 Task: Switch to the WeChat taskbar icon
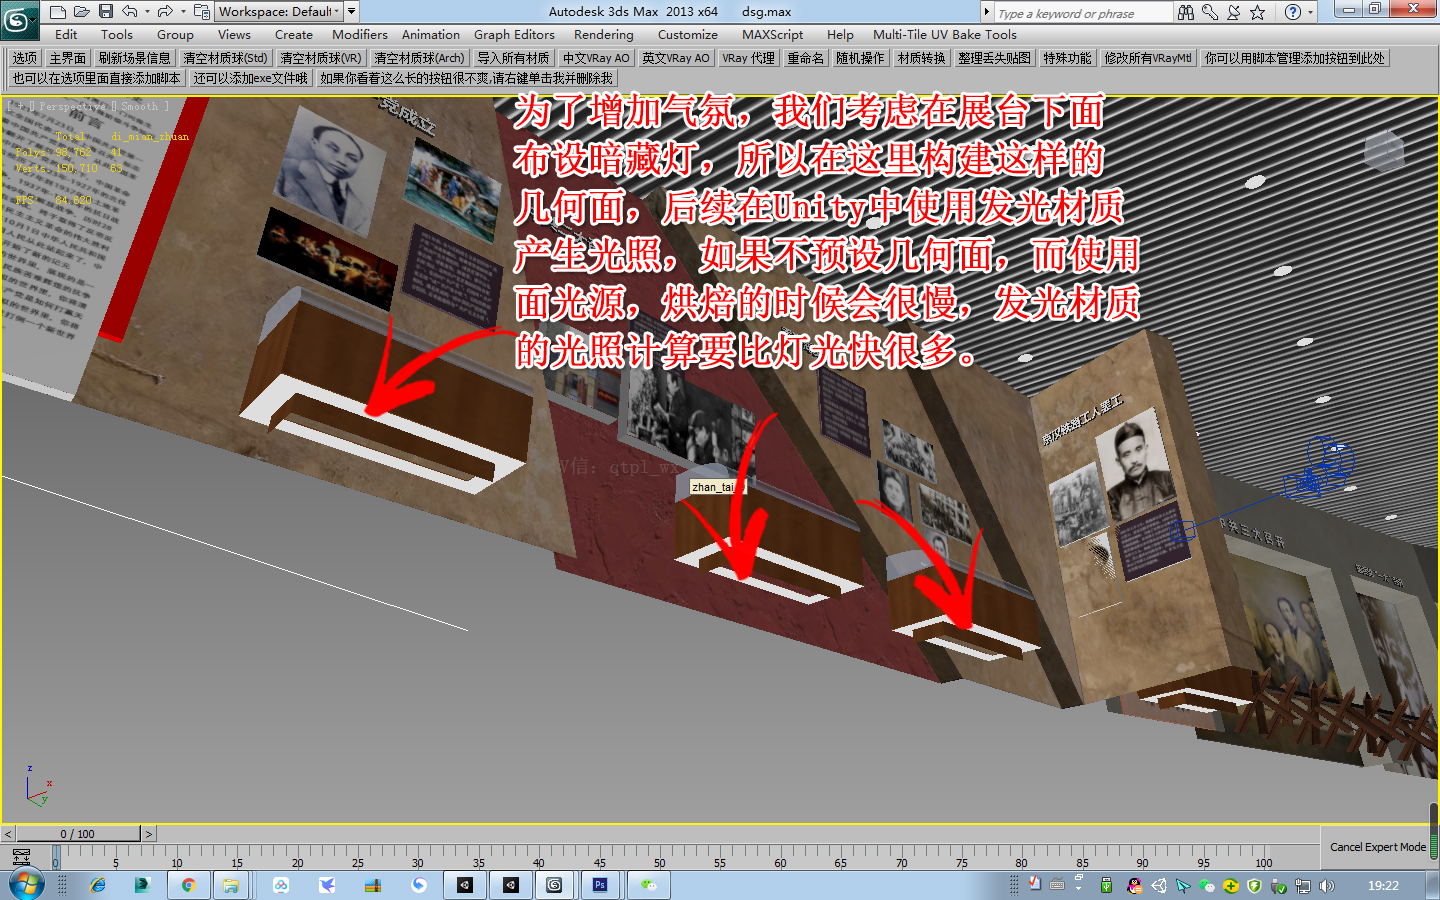coord(649,885)
